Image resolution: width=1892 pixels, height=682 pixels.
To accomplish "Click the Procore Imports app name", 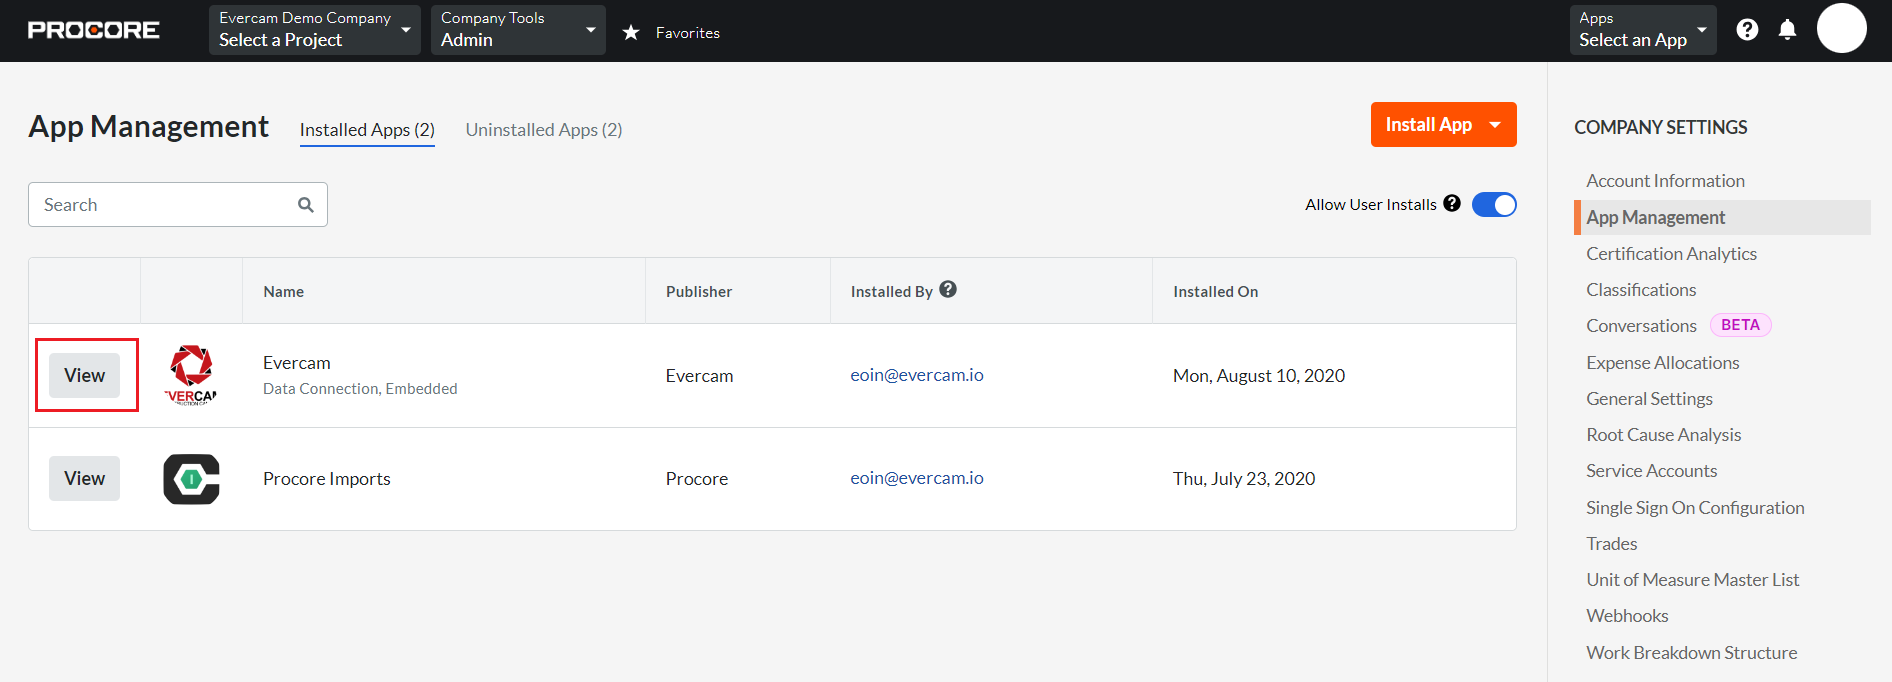I will pos(327,479).
